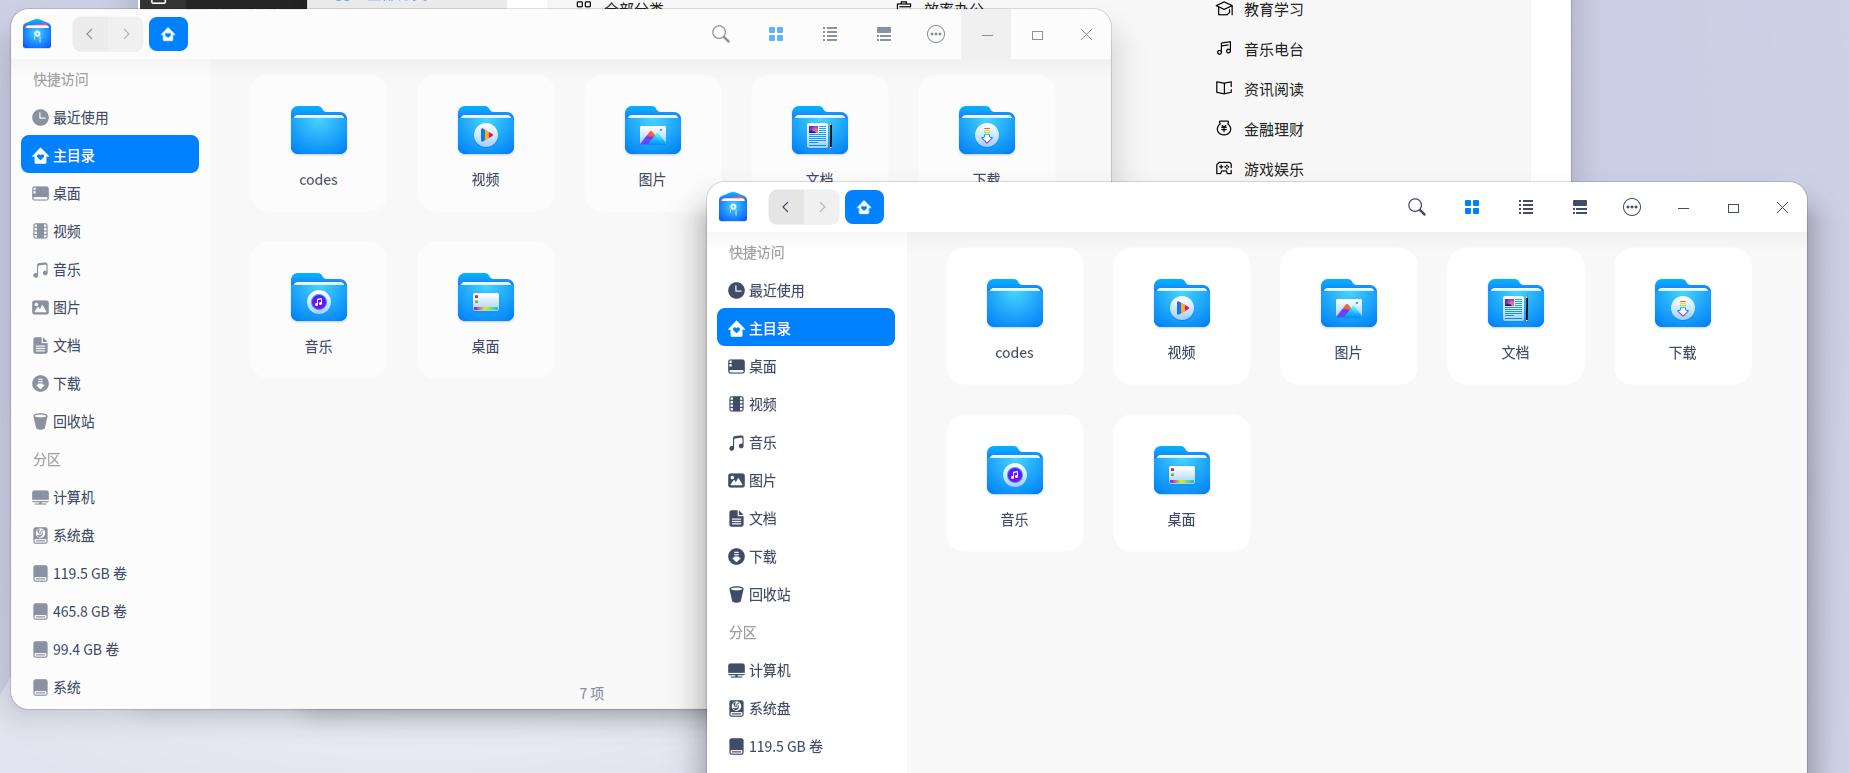
Task: Select 下载 in front window sidebar
Action: (x=806, y=556)
